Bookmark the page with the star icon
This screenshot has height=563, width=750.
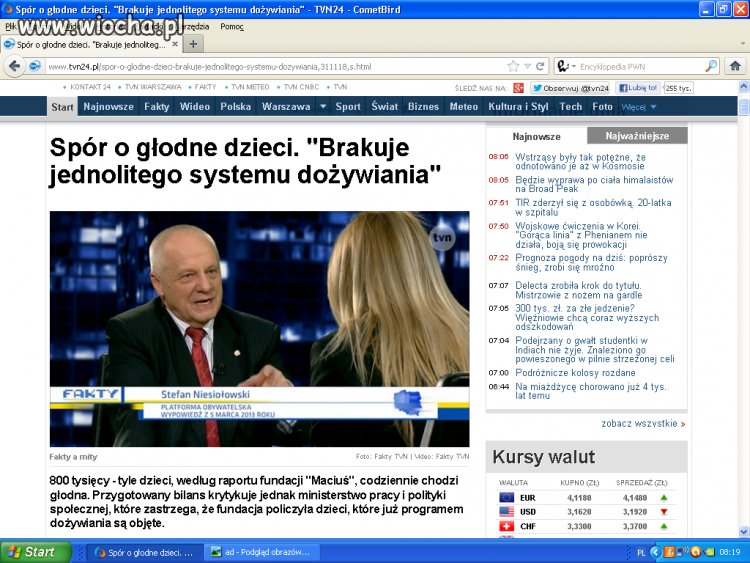point(513,66)
